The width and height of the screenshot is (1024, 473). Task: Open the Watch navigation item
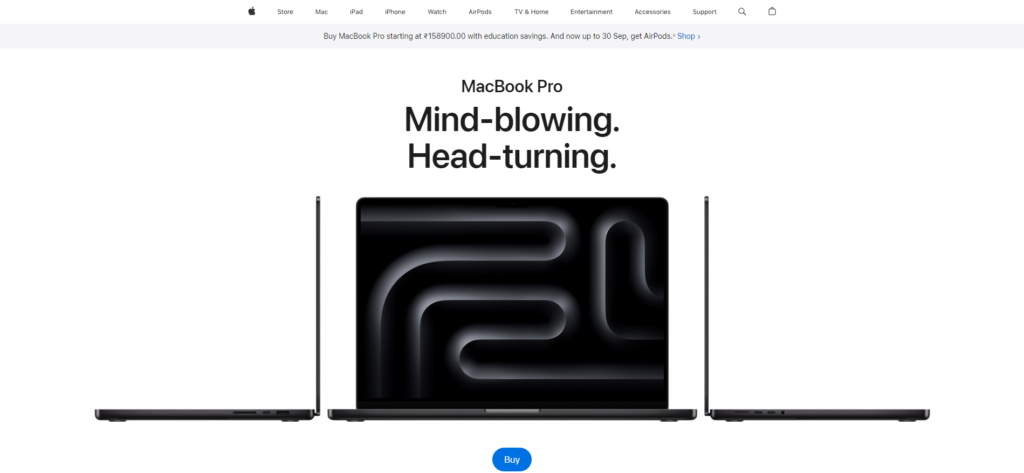[x=437, y=12]
